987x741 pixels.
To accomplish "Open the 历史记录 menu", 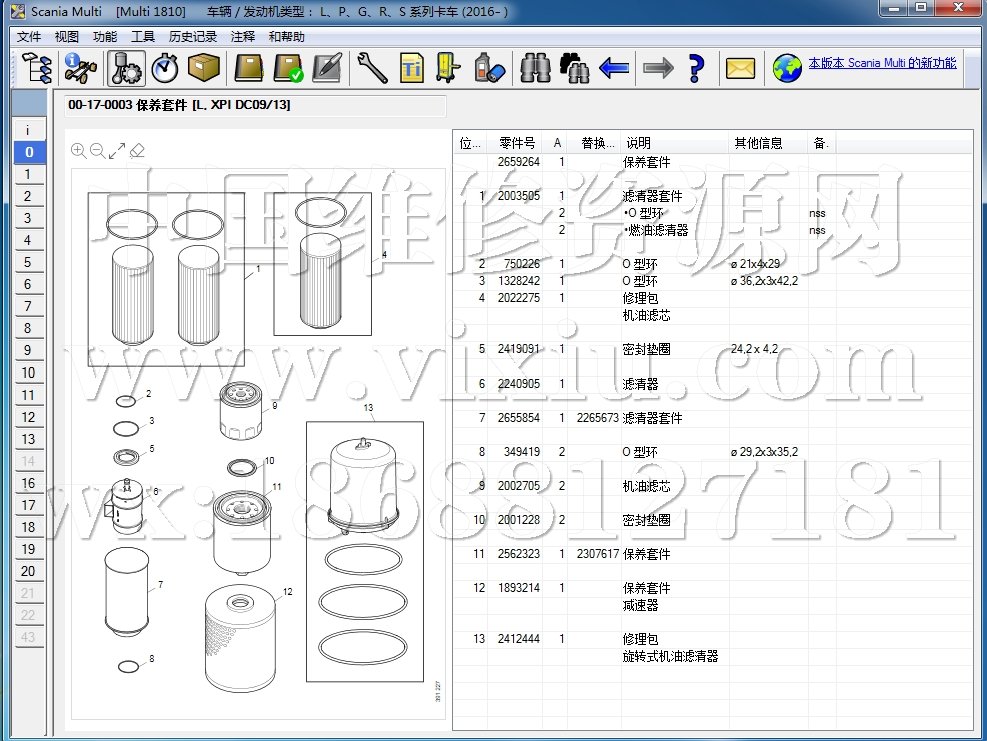I will pos(193,37).
